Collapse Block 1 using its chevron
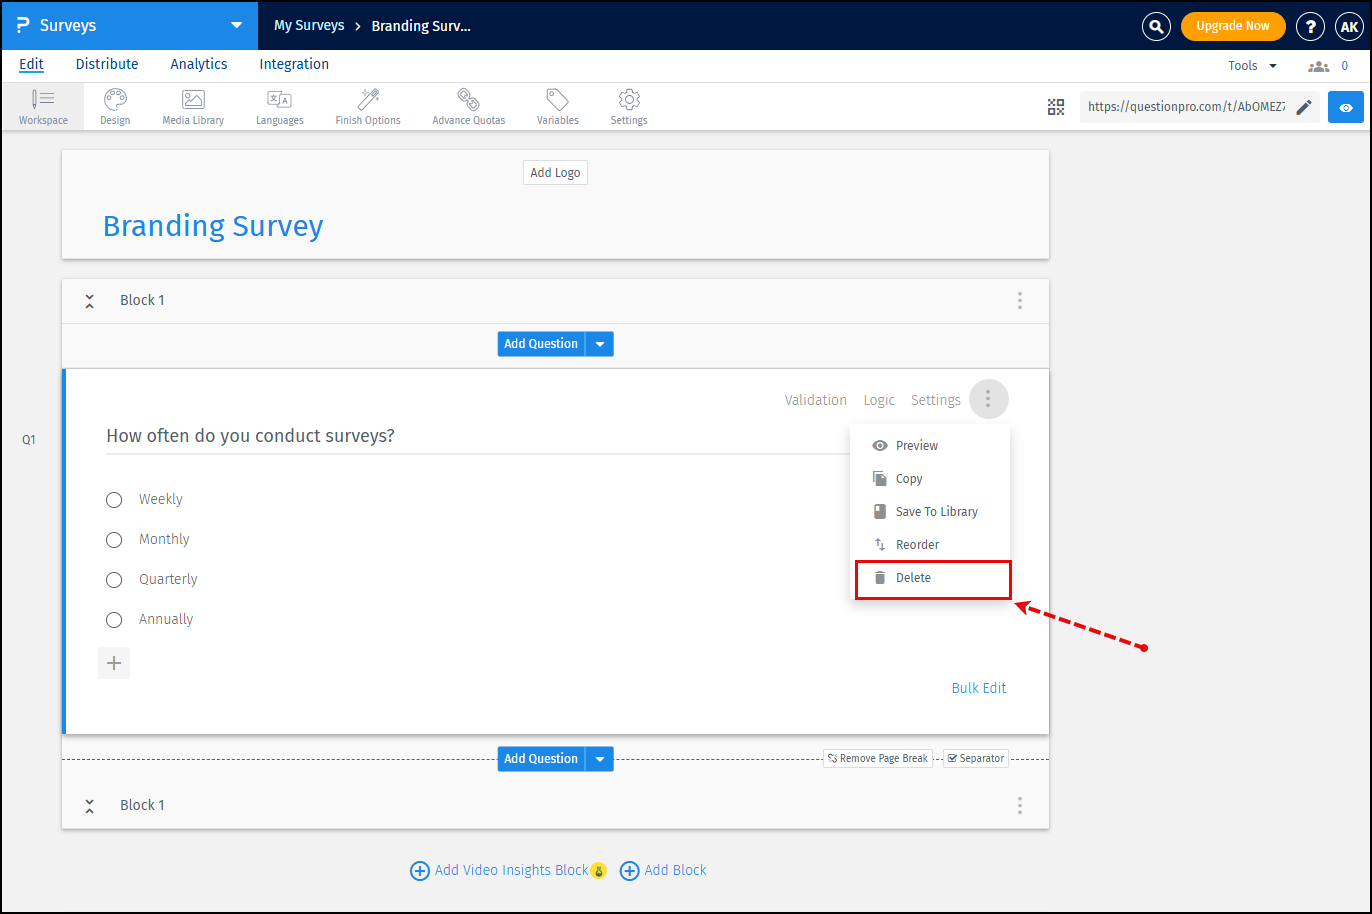This screenshot has height=914, width=1372. (x=89, y=300)
